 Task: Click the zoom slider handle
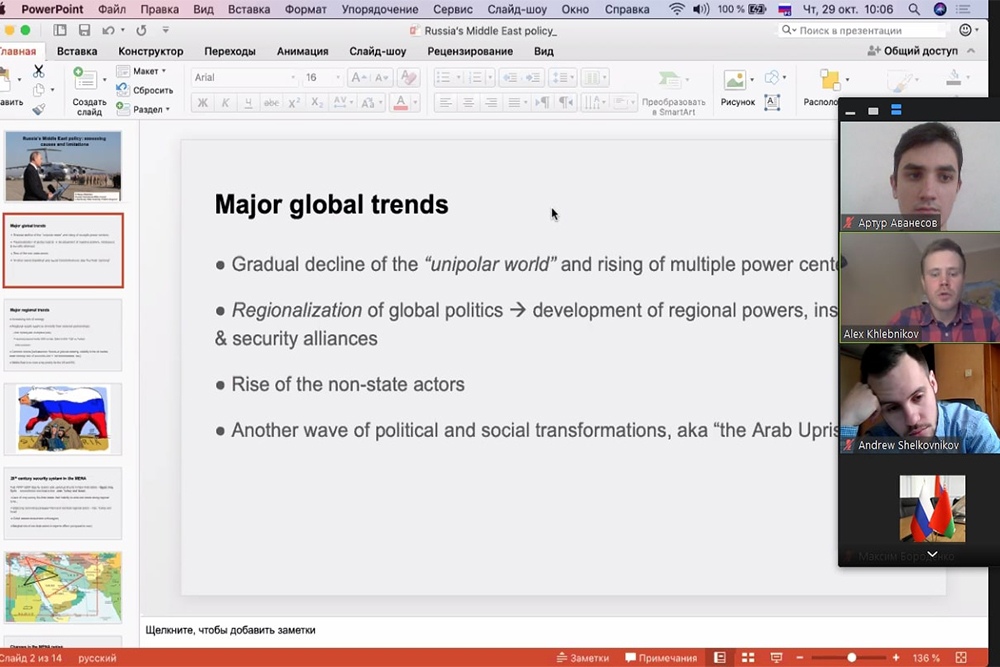coord(851,658)
